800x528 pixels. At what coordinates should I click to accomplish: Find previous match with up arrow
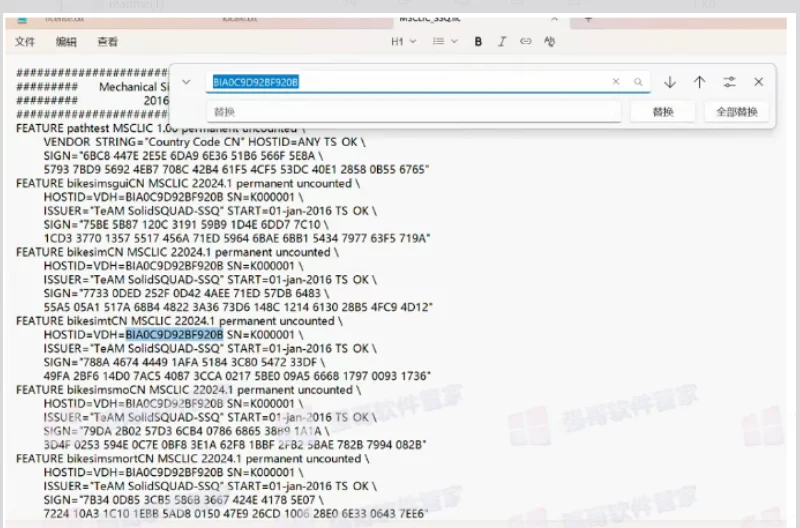[x=699, y=82]
